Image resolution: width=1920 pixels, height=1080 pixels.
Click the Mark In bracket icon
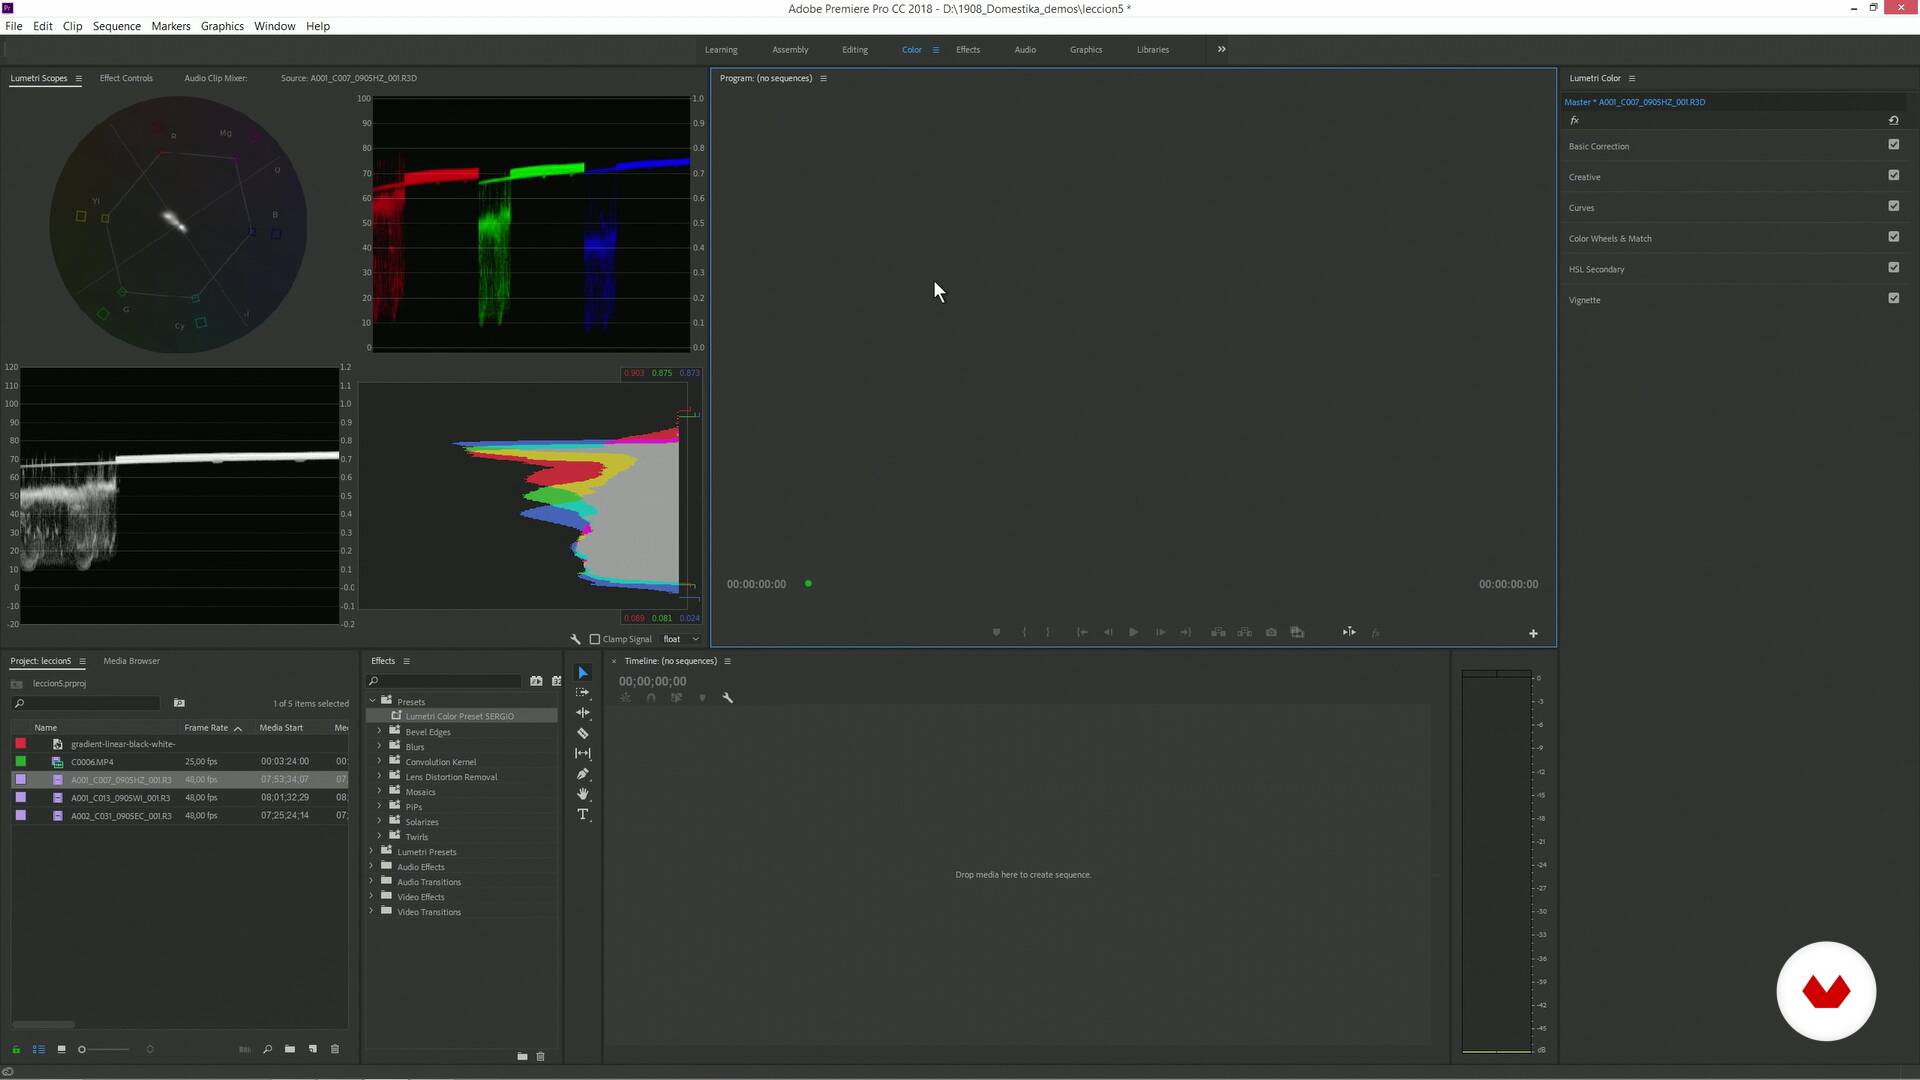point(1024,632)
